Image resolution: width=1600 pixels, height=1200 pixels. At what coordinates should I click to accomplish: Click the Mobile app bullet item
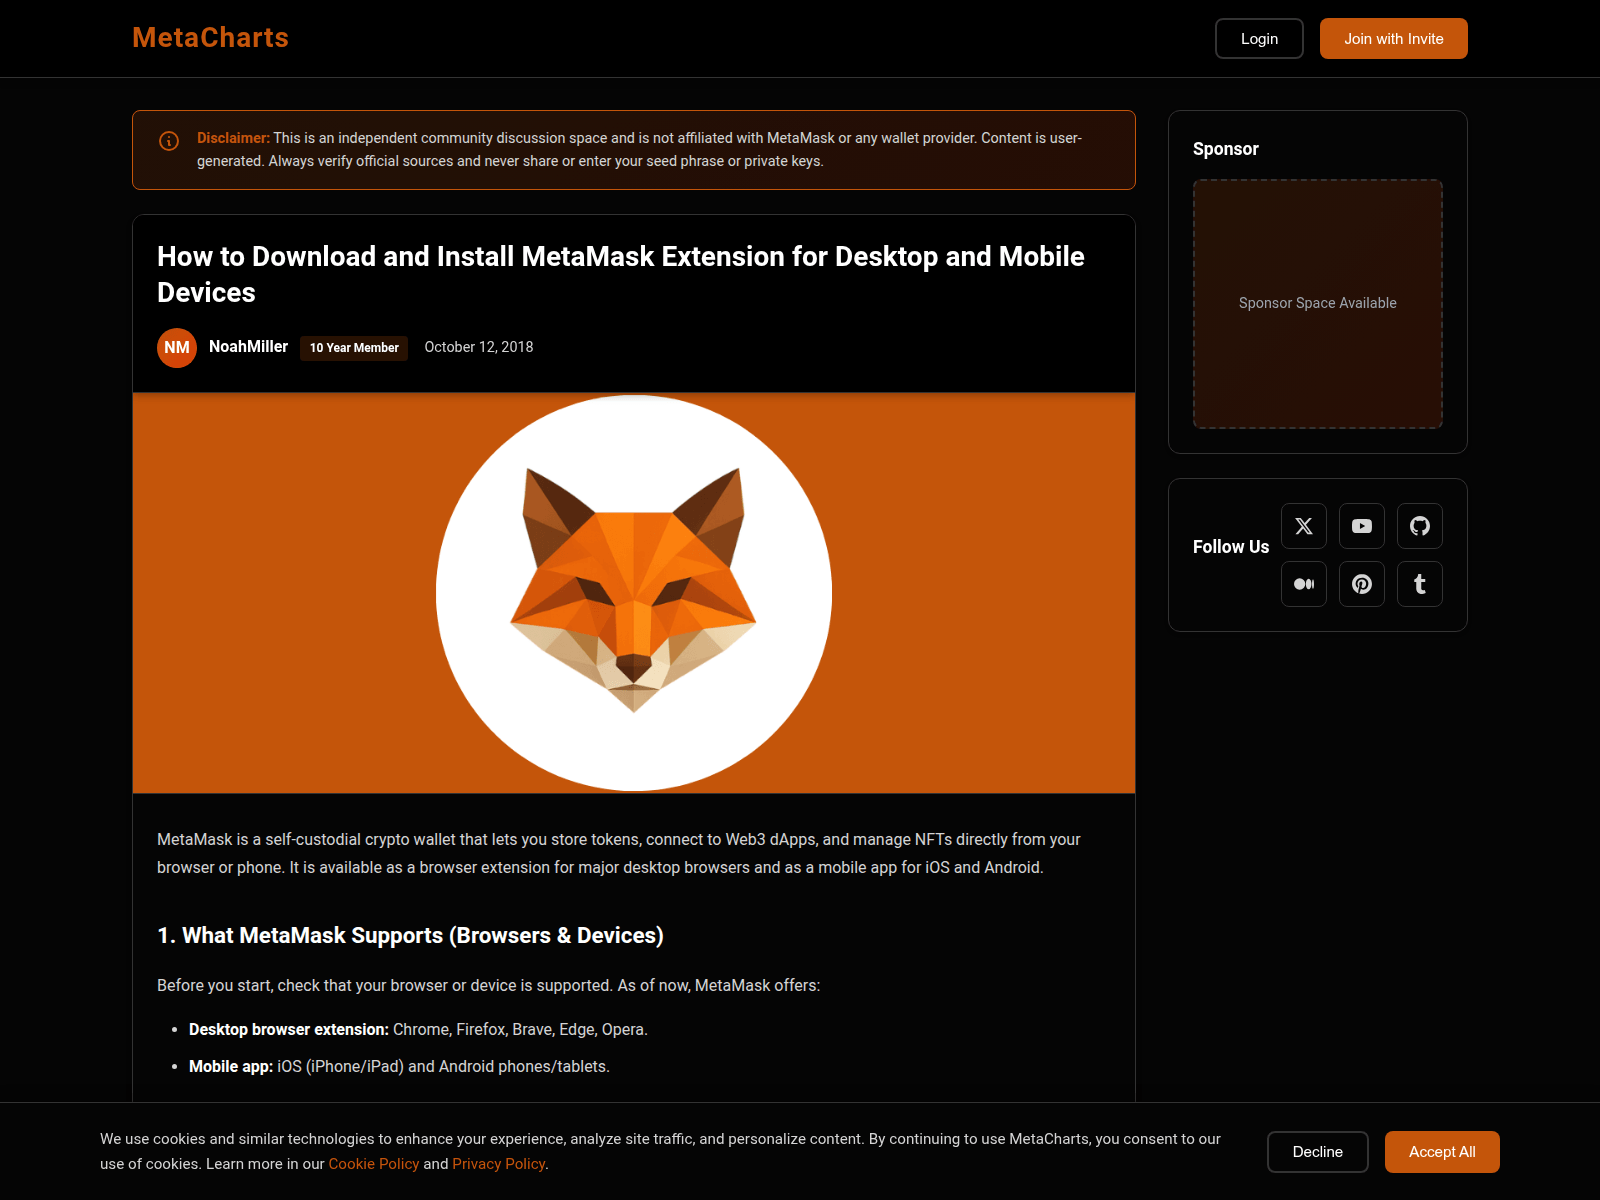(399, 1066)
